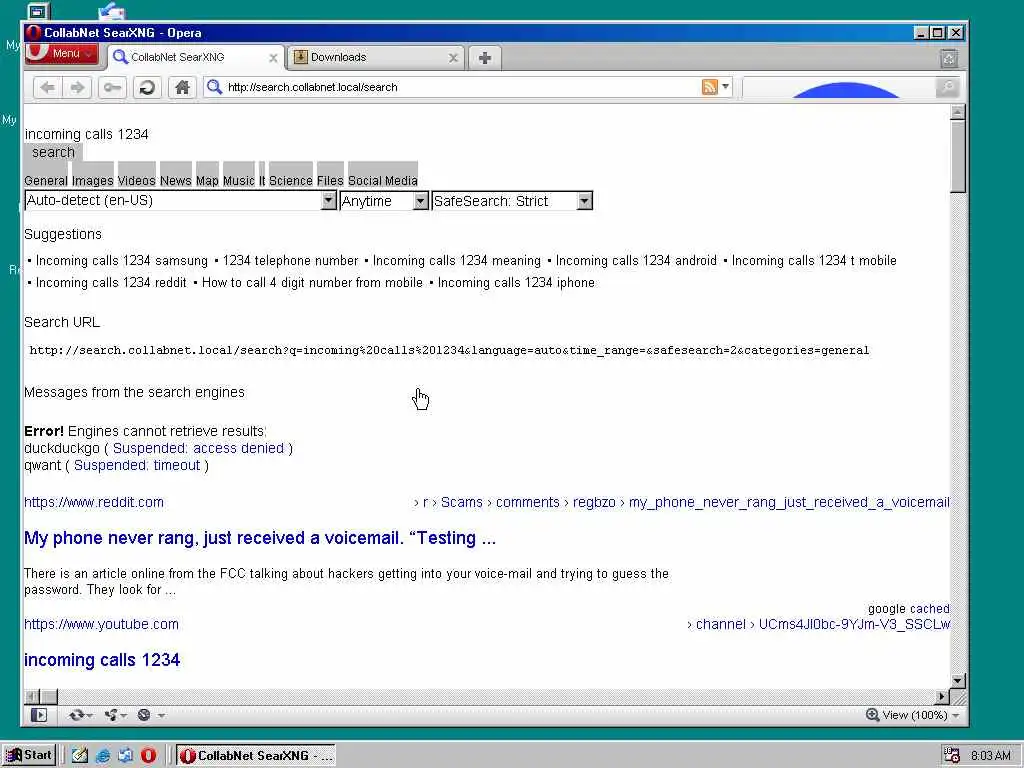This screenshot has width=1024, height=768.
Task: Open the closed tabs trash icon
Action: pos(949,58)
